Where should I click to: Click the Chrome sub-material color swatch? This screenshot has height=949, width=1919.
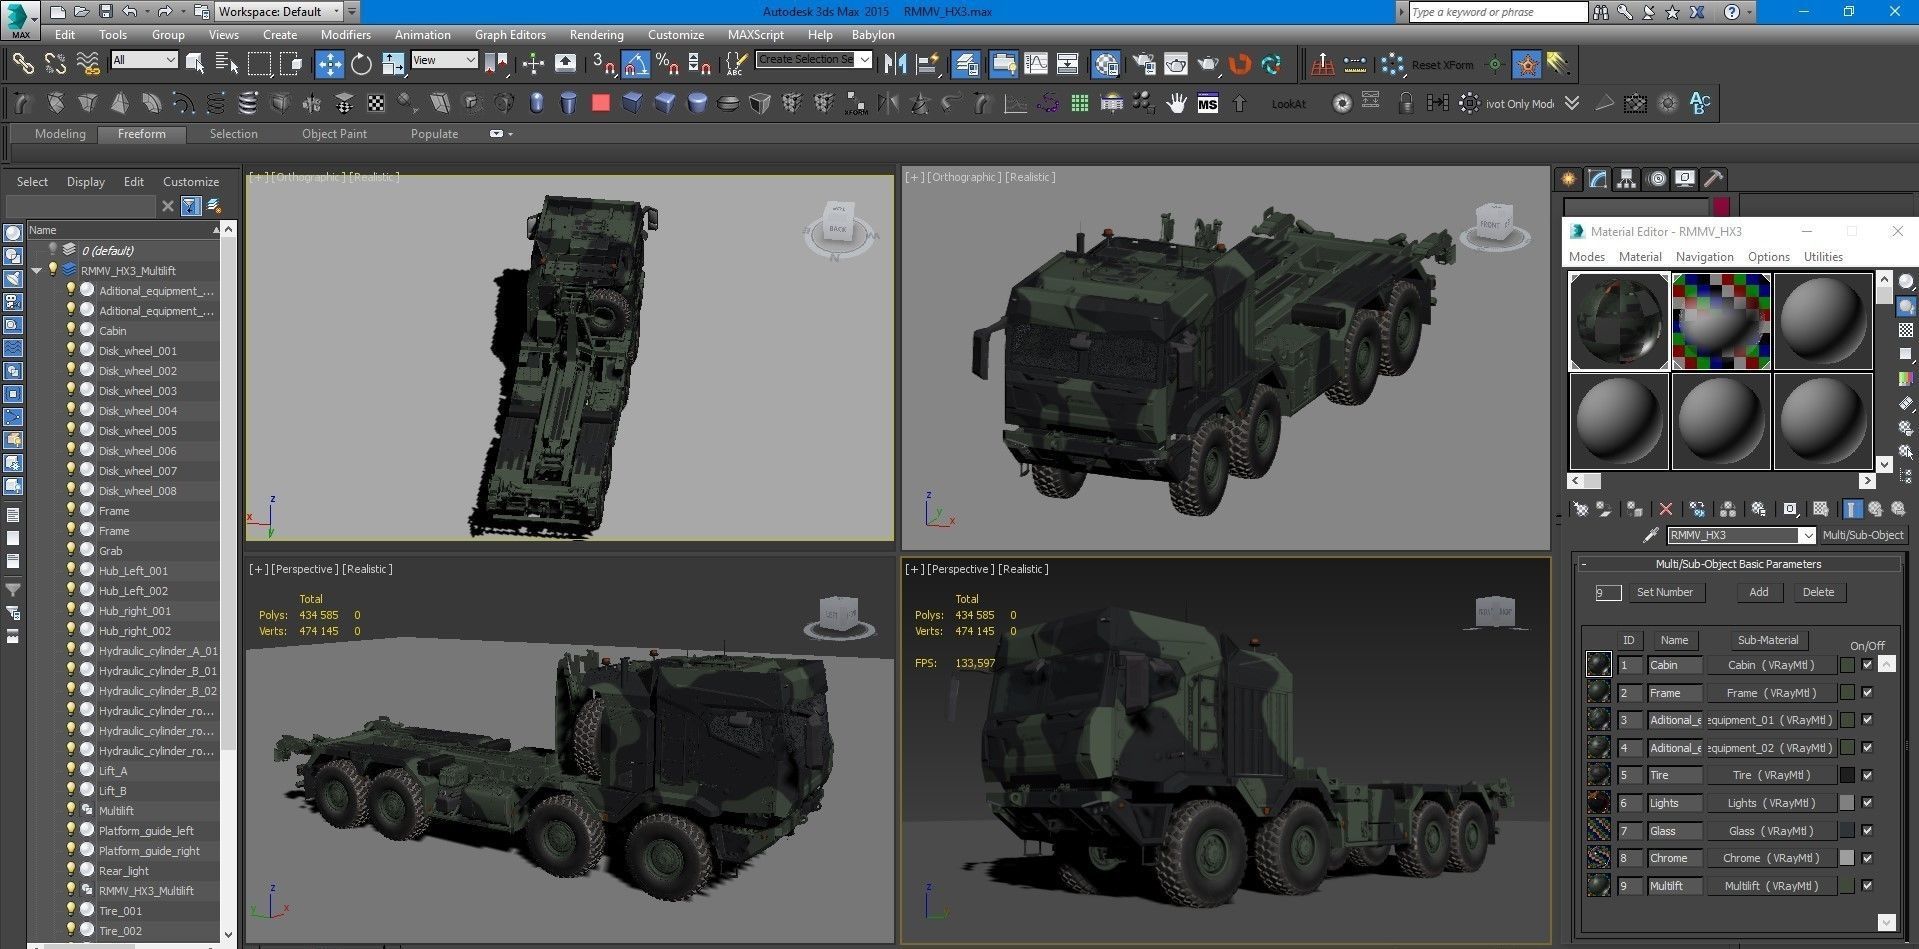pyautogui.click(x=1847, y=857)
